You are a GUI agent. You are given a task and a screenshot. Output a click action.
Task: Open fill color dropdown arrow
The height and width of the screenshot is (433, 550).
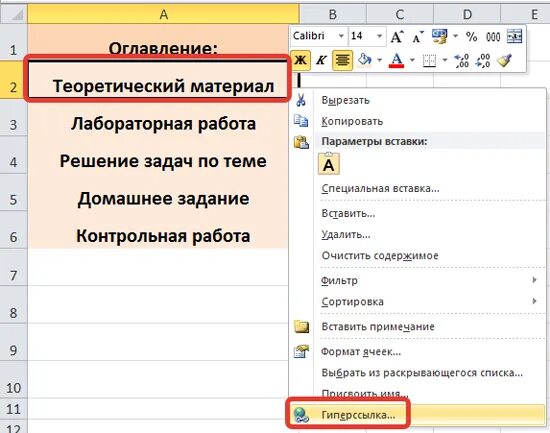[x=380, y=60]
